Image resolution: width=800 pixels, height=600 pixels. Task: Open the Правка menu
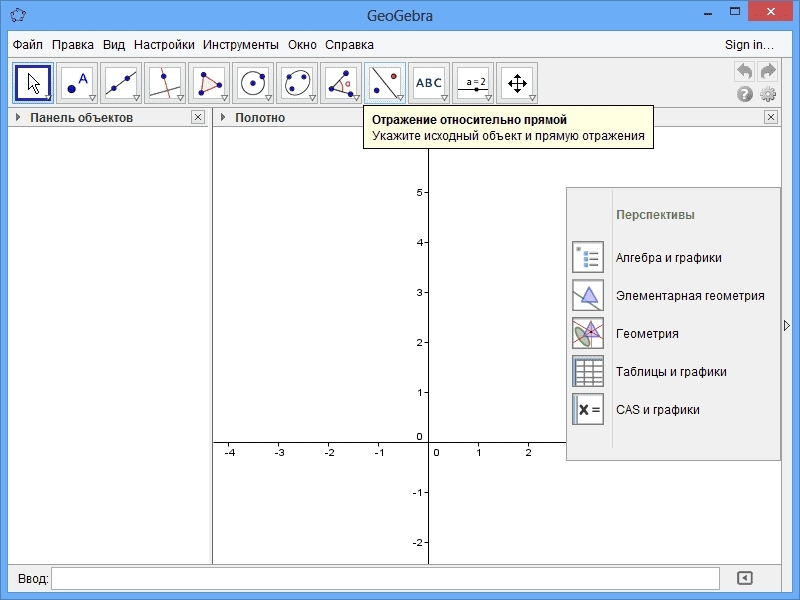click(x=73, y=45)
